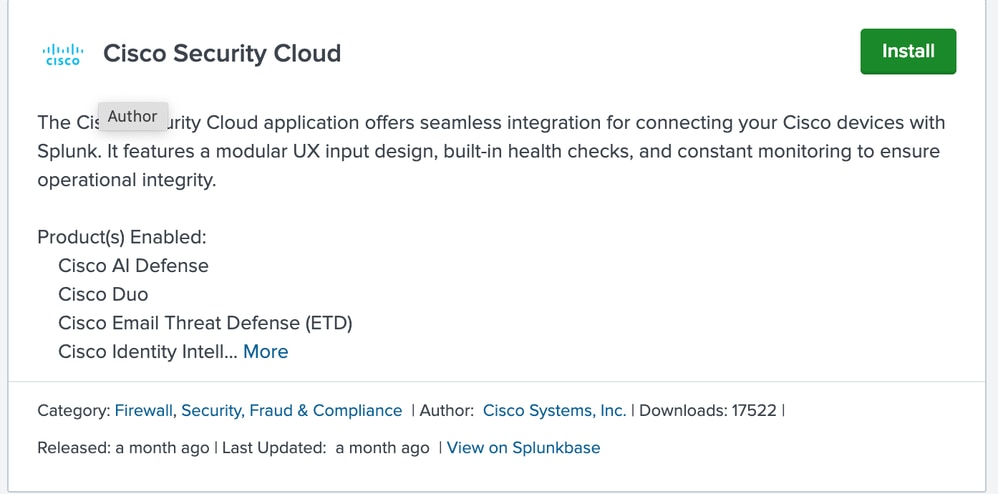
Task: Select the Cisco Duo line
Action: [103, 294]
